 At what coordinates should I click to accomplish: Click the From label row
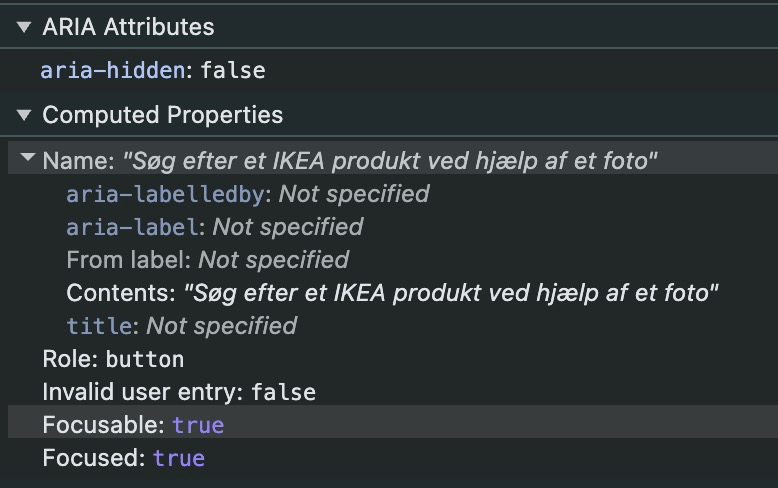[x=207, y=260]
